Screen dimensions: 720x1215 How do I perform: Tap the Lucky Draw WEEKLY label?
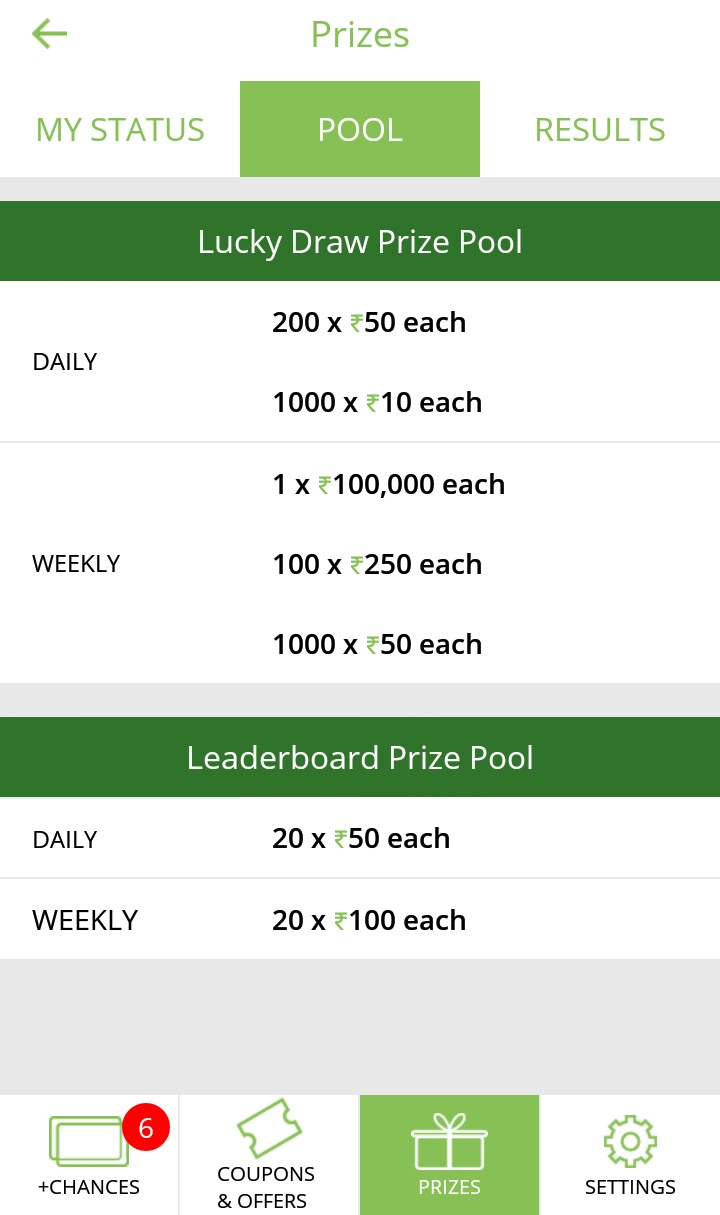point(76,564)
